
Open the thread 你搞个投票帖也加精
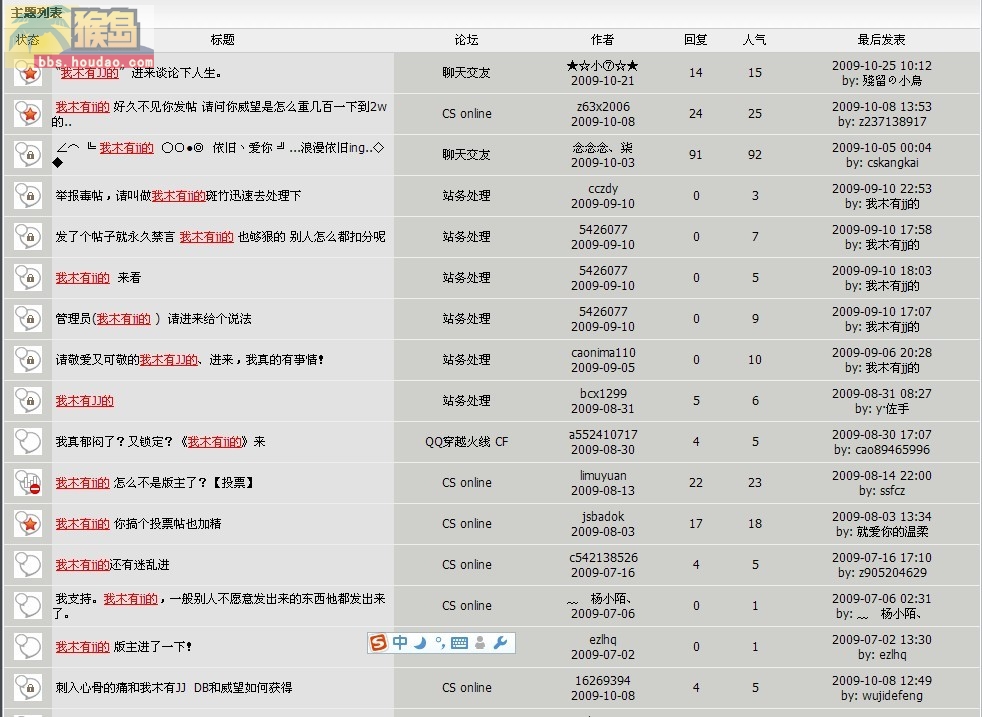pyautogui.click(x=138, y=524)
